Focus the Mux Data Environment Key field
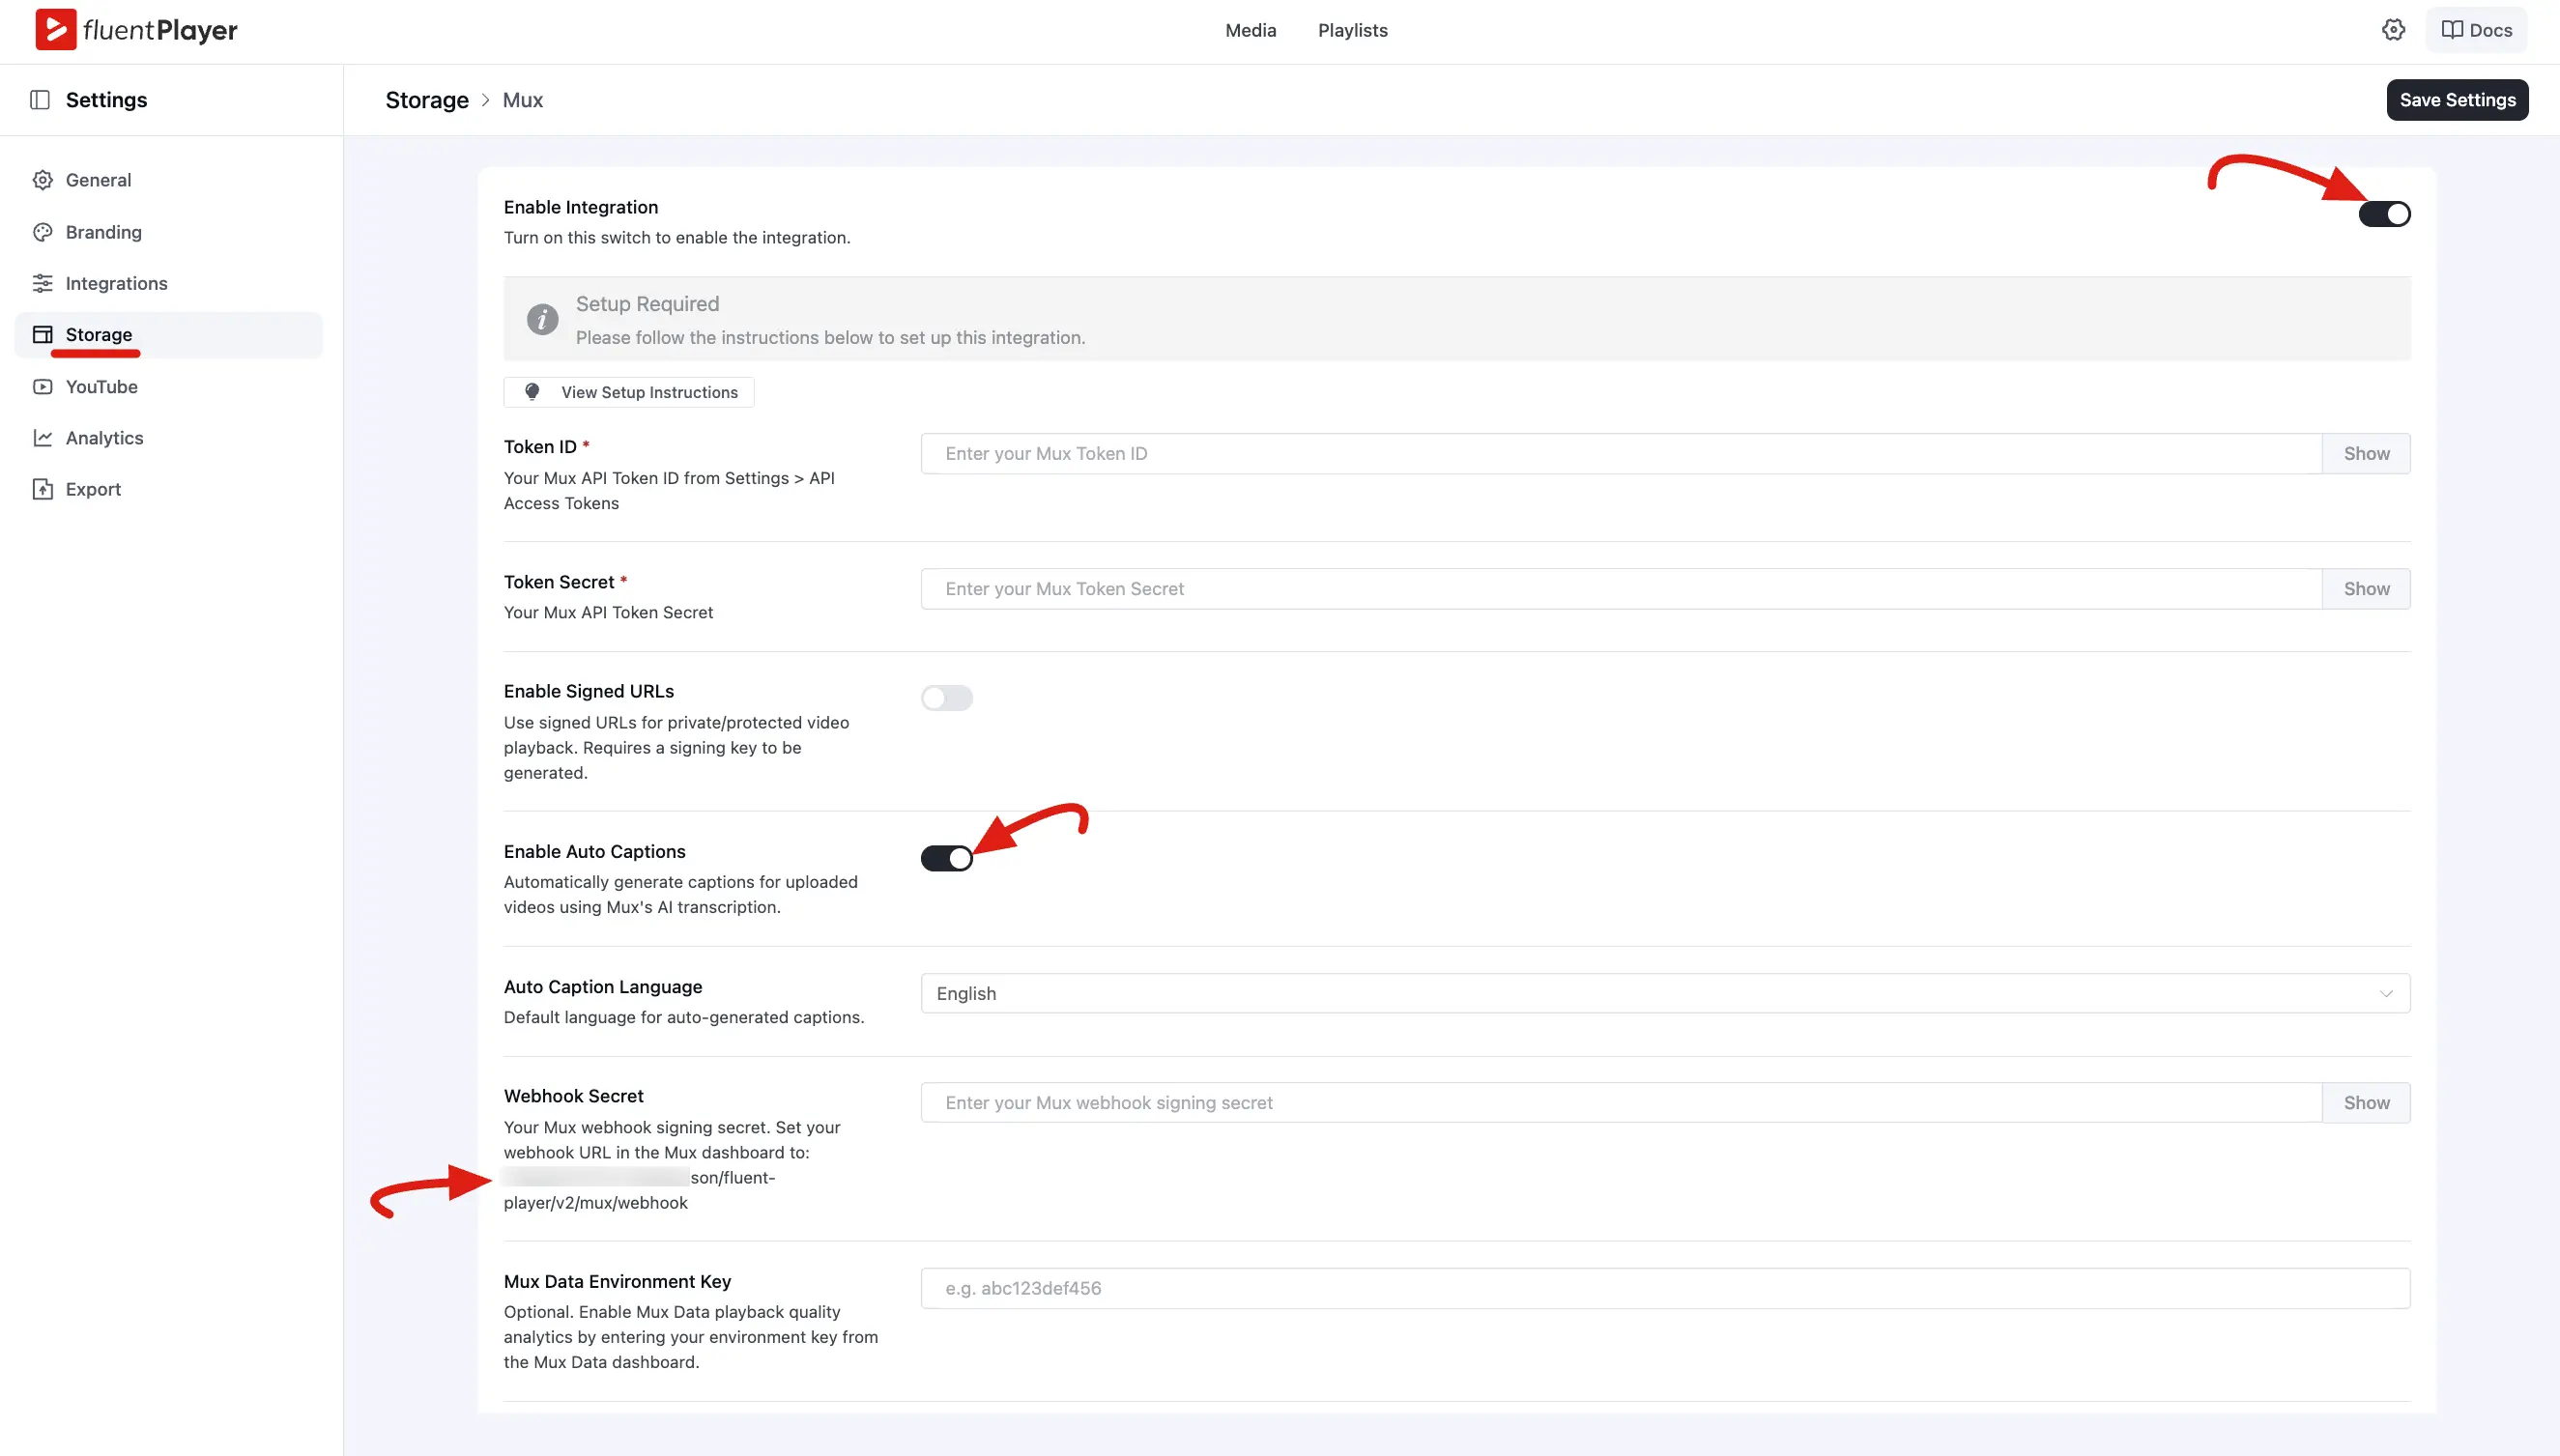 (x=1665, y=1288)
